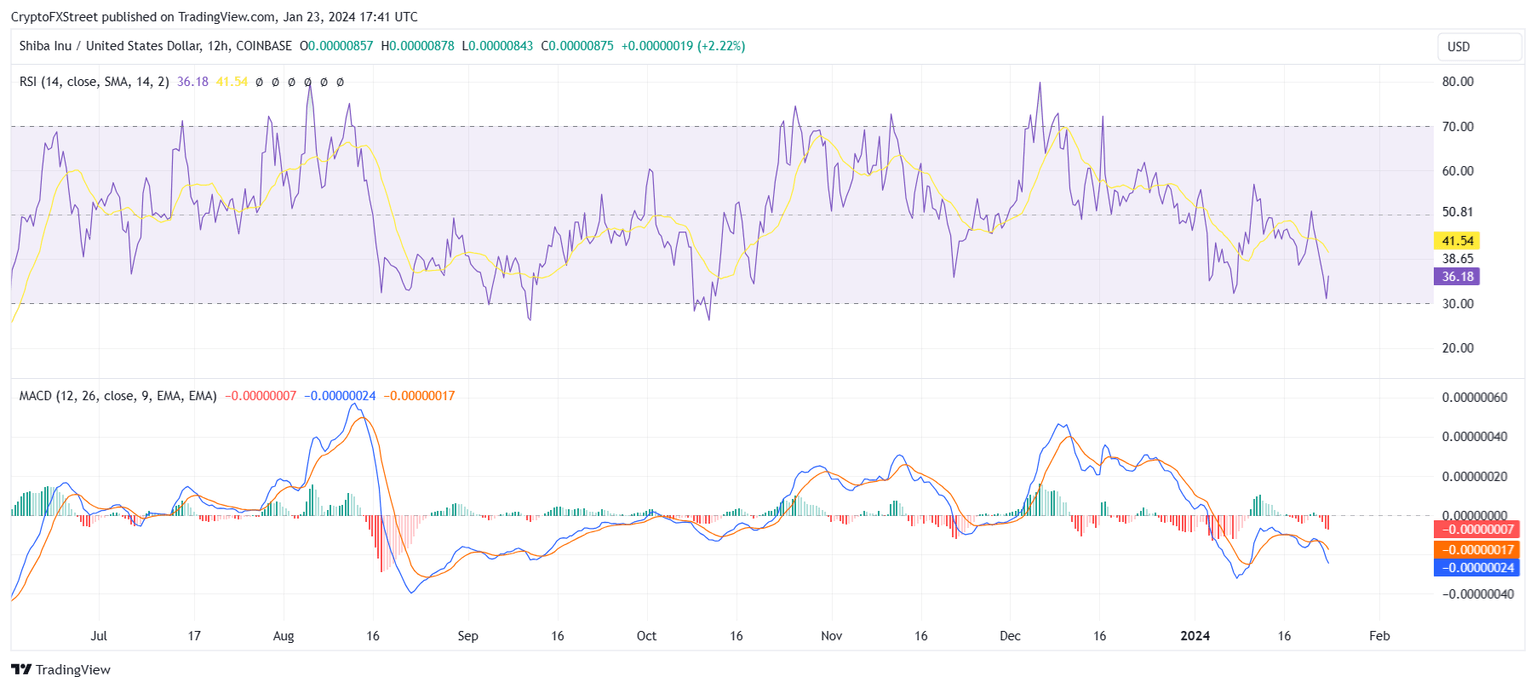Click the TradingView logo at bottom left
The height and width of the screenshot is (688, 1536).
60,669
